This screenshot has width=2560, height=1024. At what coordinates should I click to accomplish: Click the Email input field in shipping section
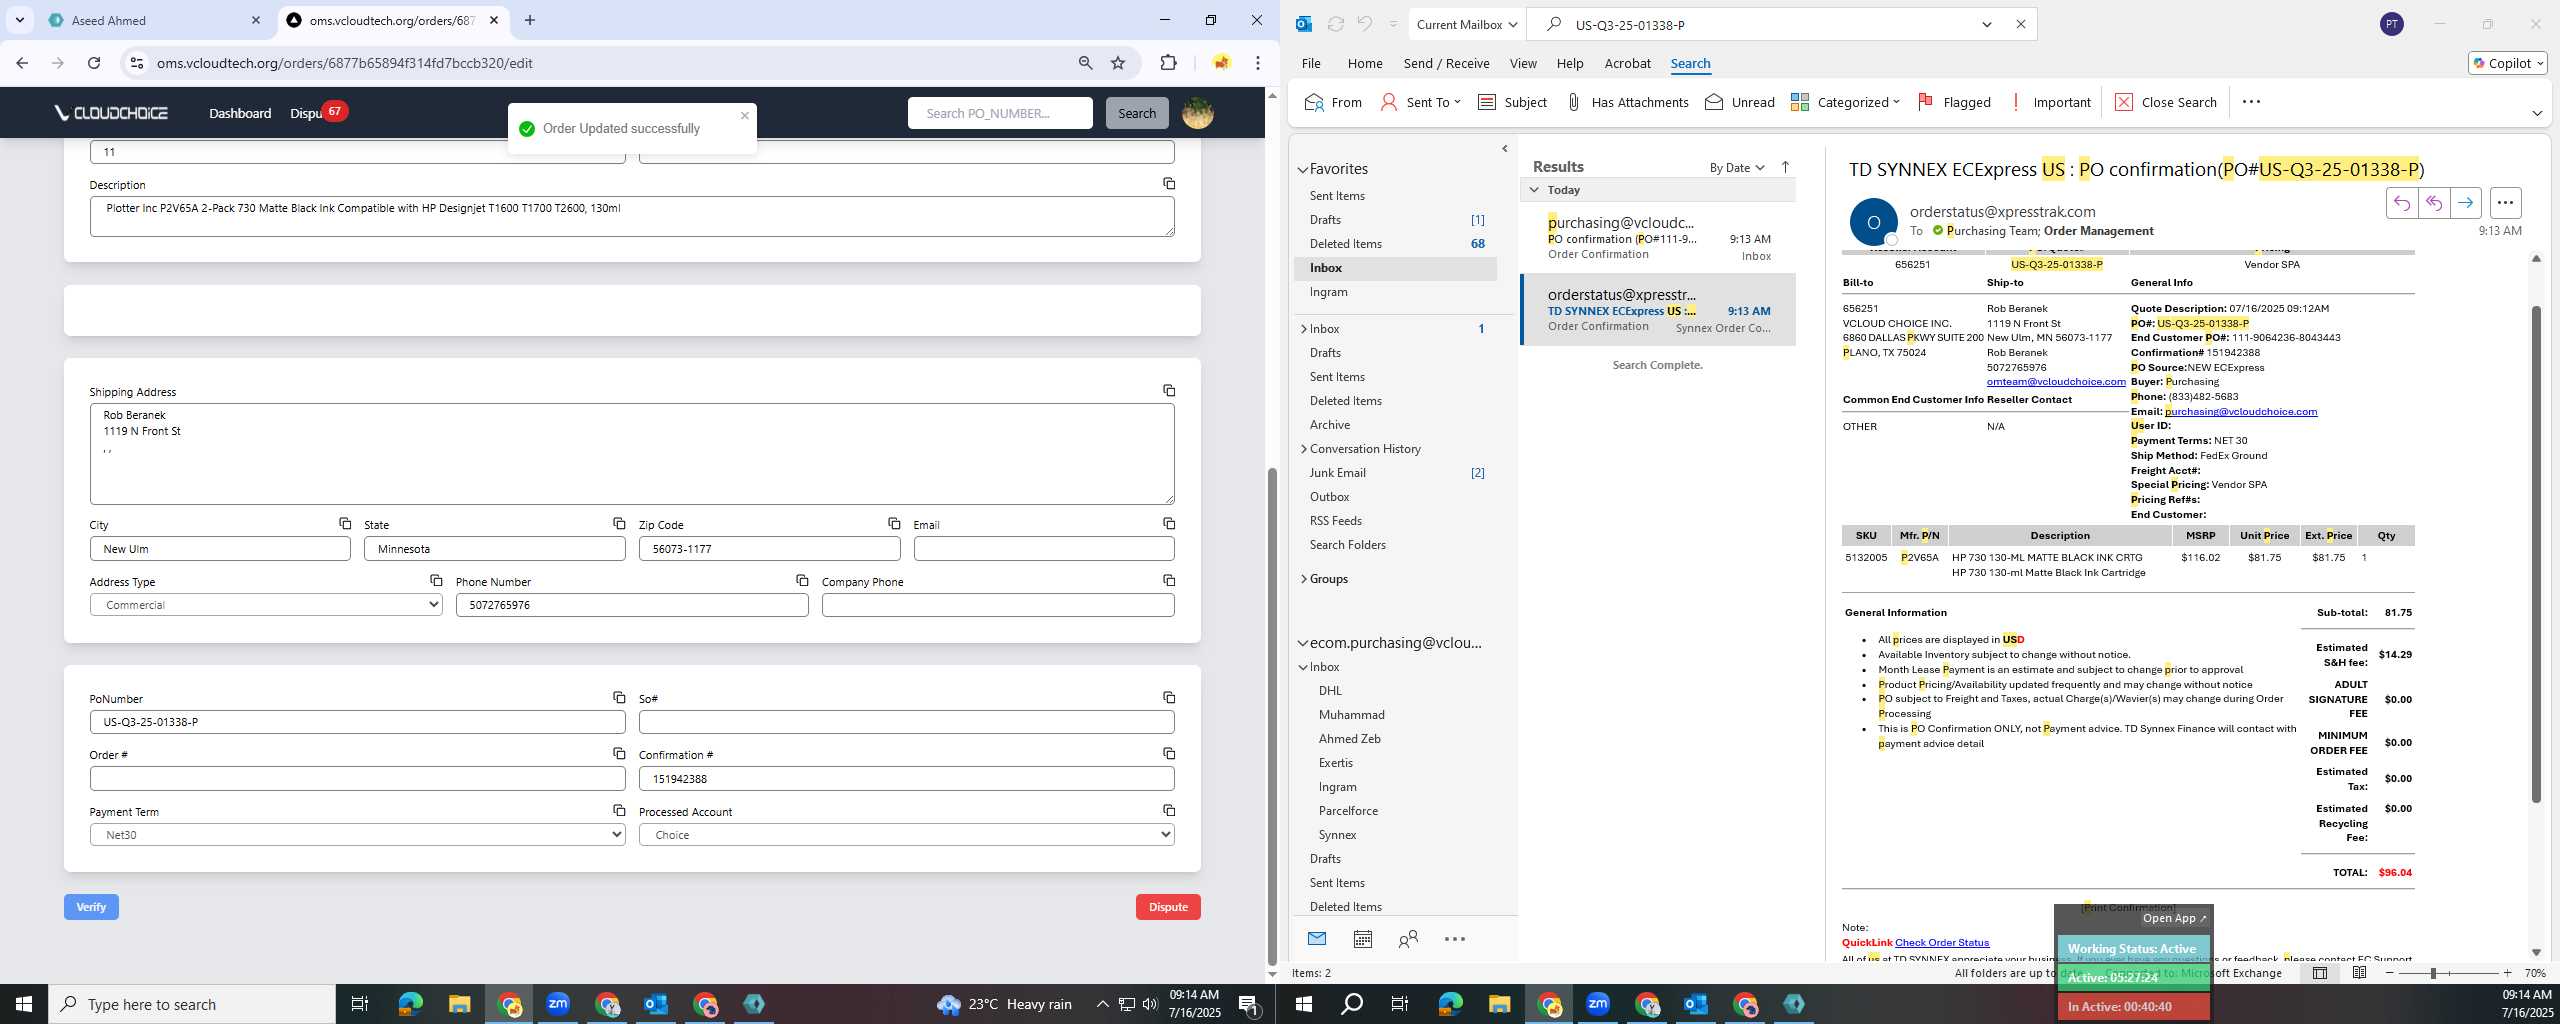1043,549
